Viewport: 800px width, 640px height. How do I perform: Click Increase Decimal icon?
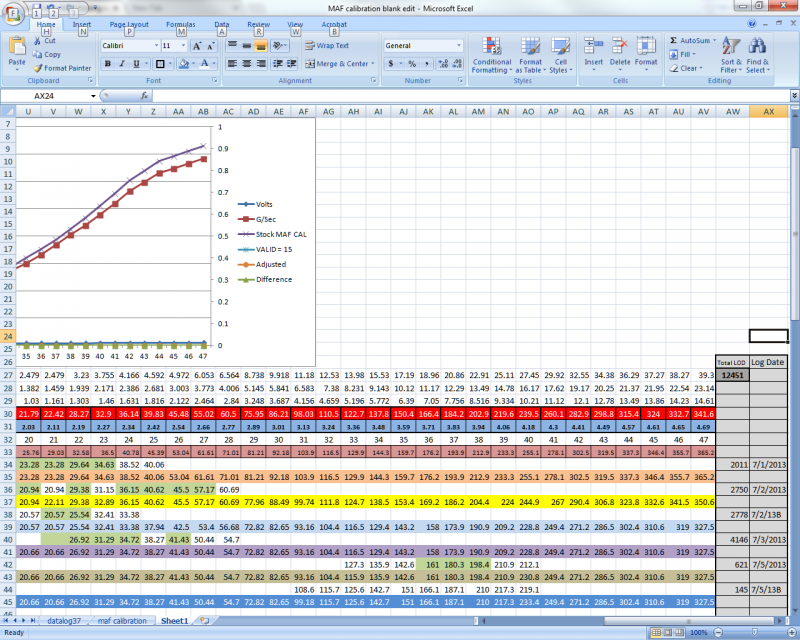click(x=443, y=64)
